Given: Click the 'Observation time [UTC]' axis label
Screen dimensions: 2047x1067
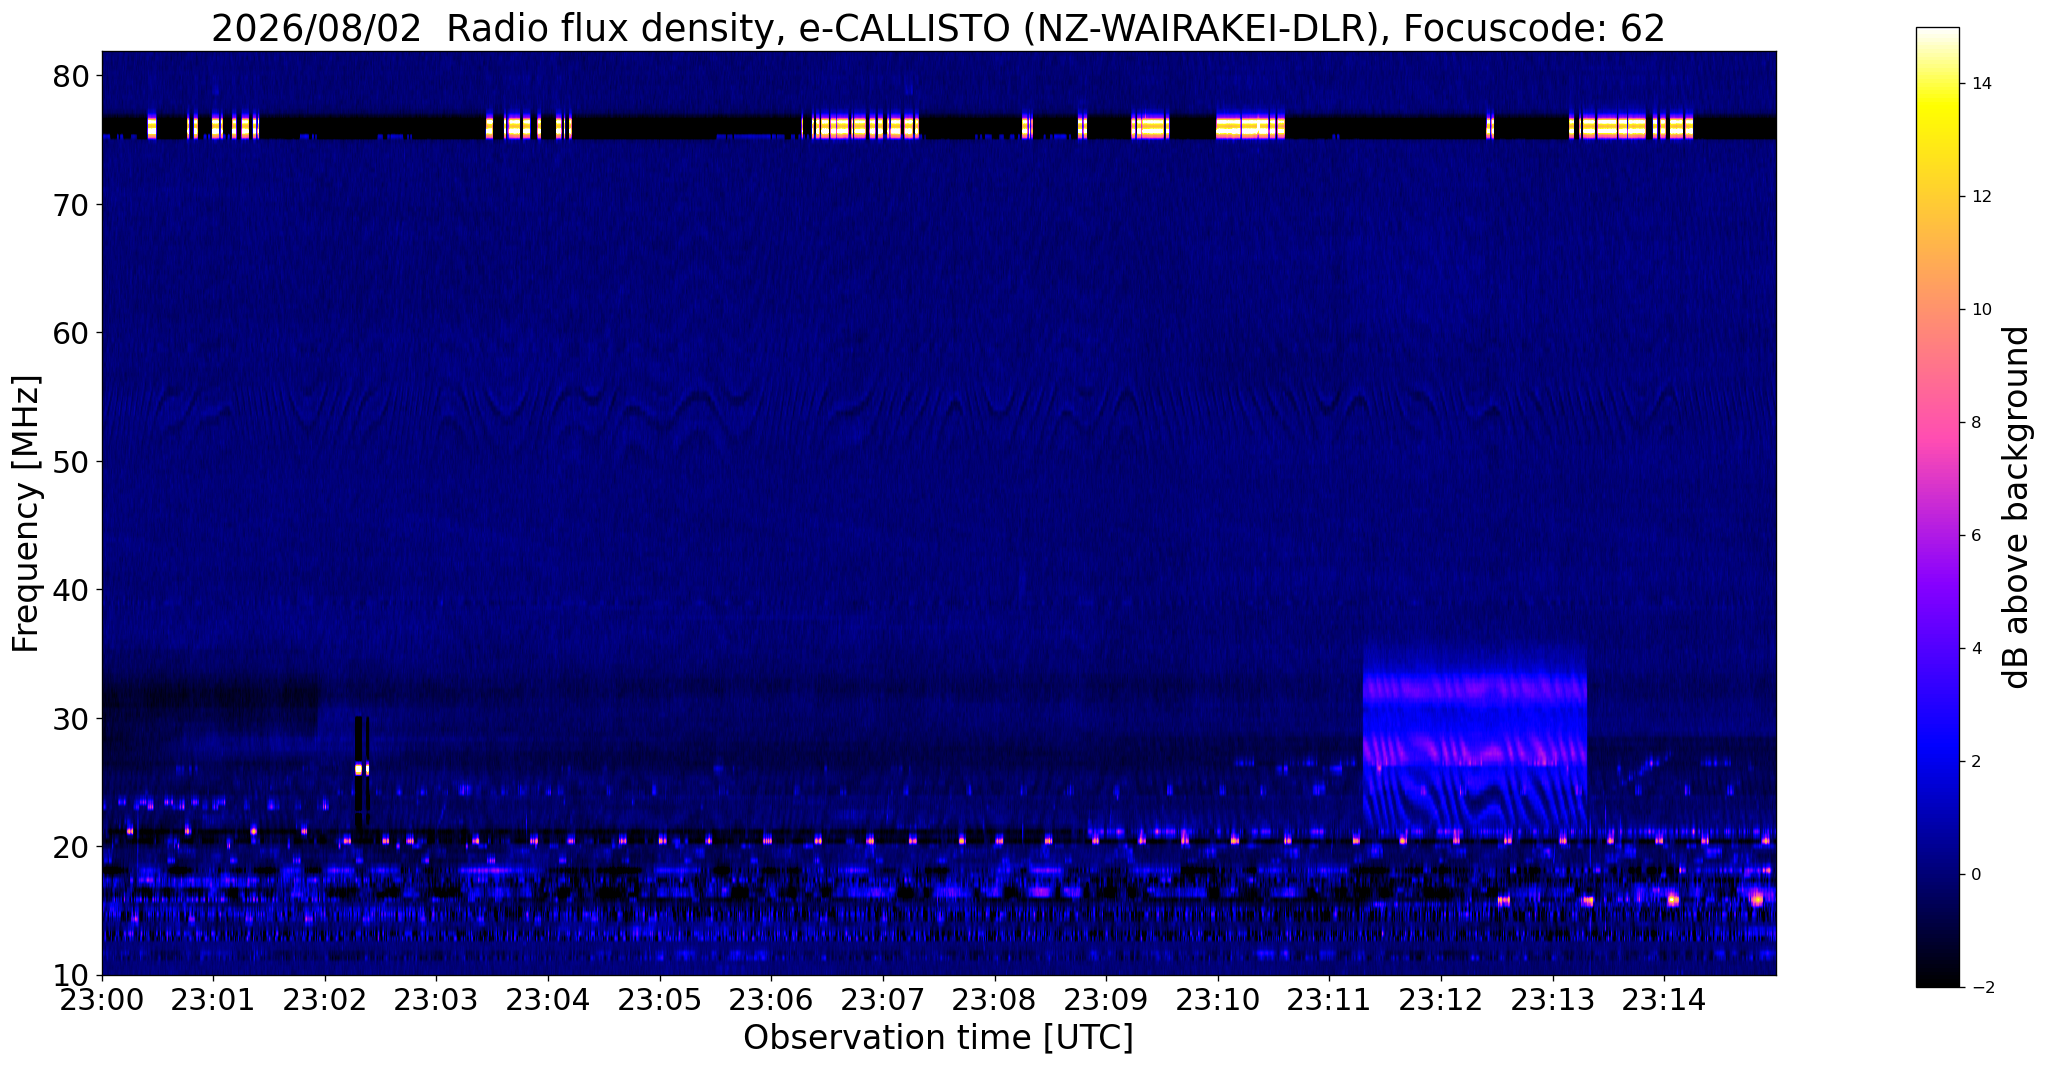Looking at the screenshot, I should pos(938,1038).
